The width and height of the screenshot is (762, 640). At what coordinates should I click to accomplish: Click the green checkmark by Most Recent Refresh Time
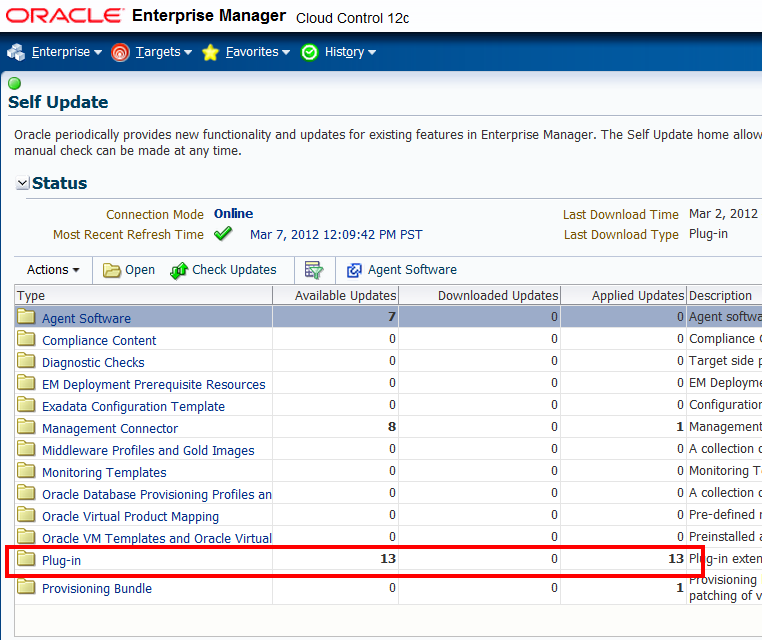click(223, 234)
